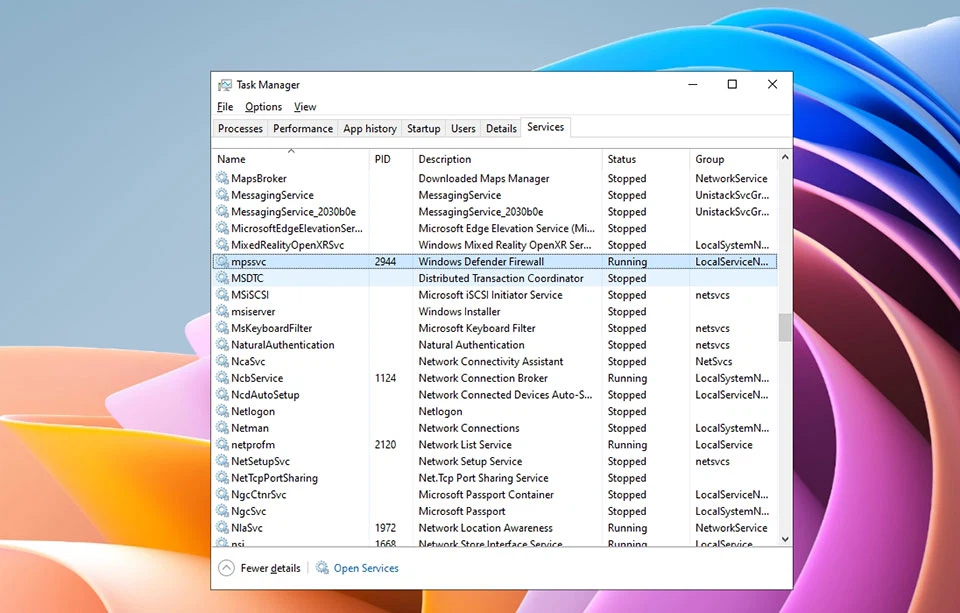Click PID 2120 of netprofm
This screenshot has height=613, width=960.
point(385,445)
